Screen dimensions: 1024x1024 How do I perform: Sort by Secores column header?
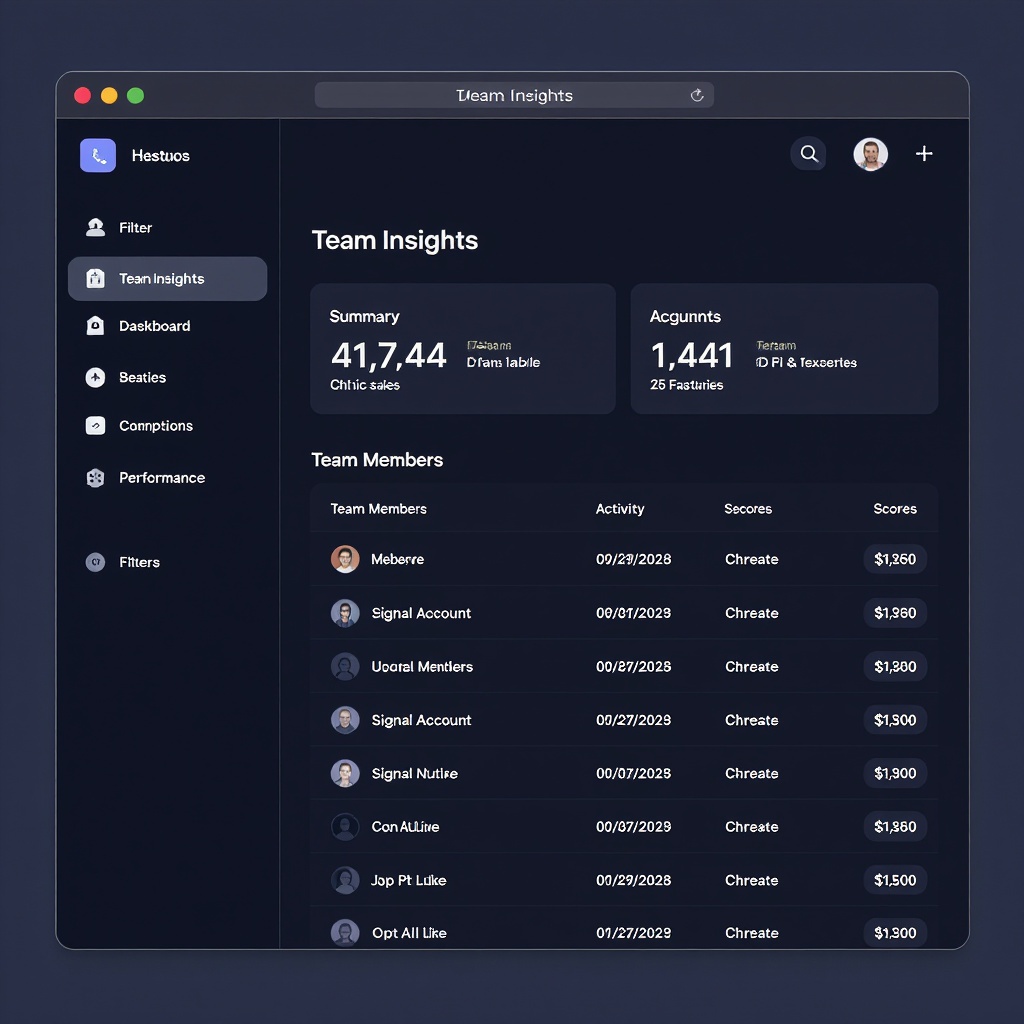(x=748, y=509)
